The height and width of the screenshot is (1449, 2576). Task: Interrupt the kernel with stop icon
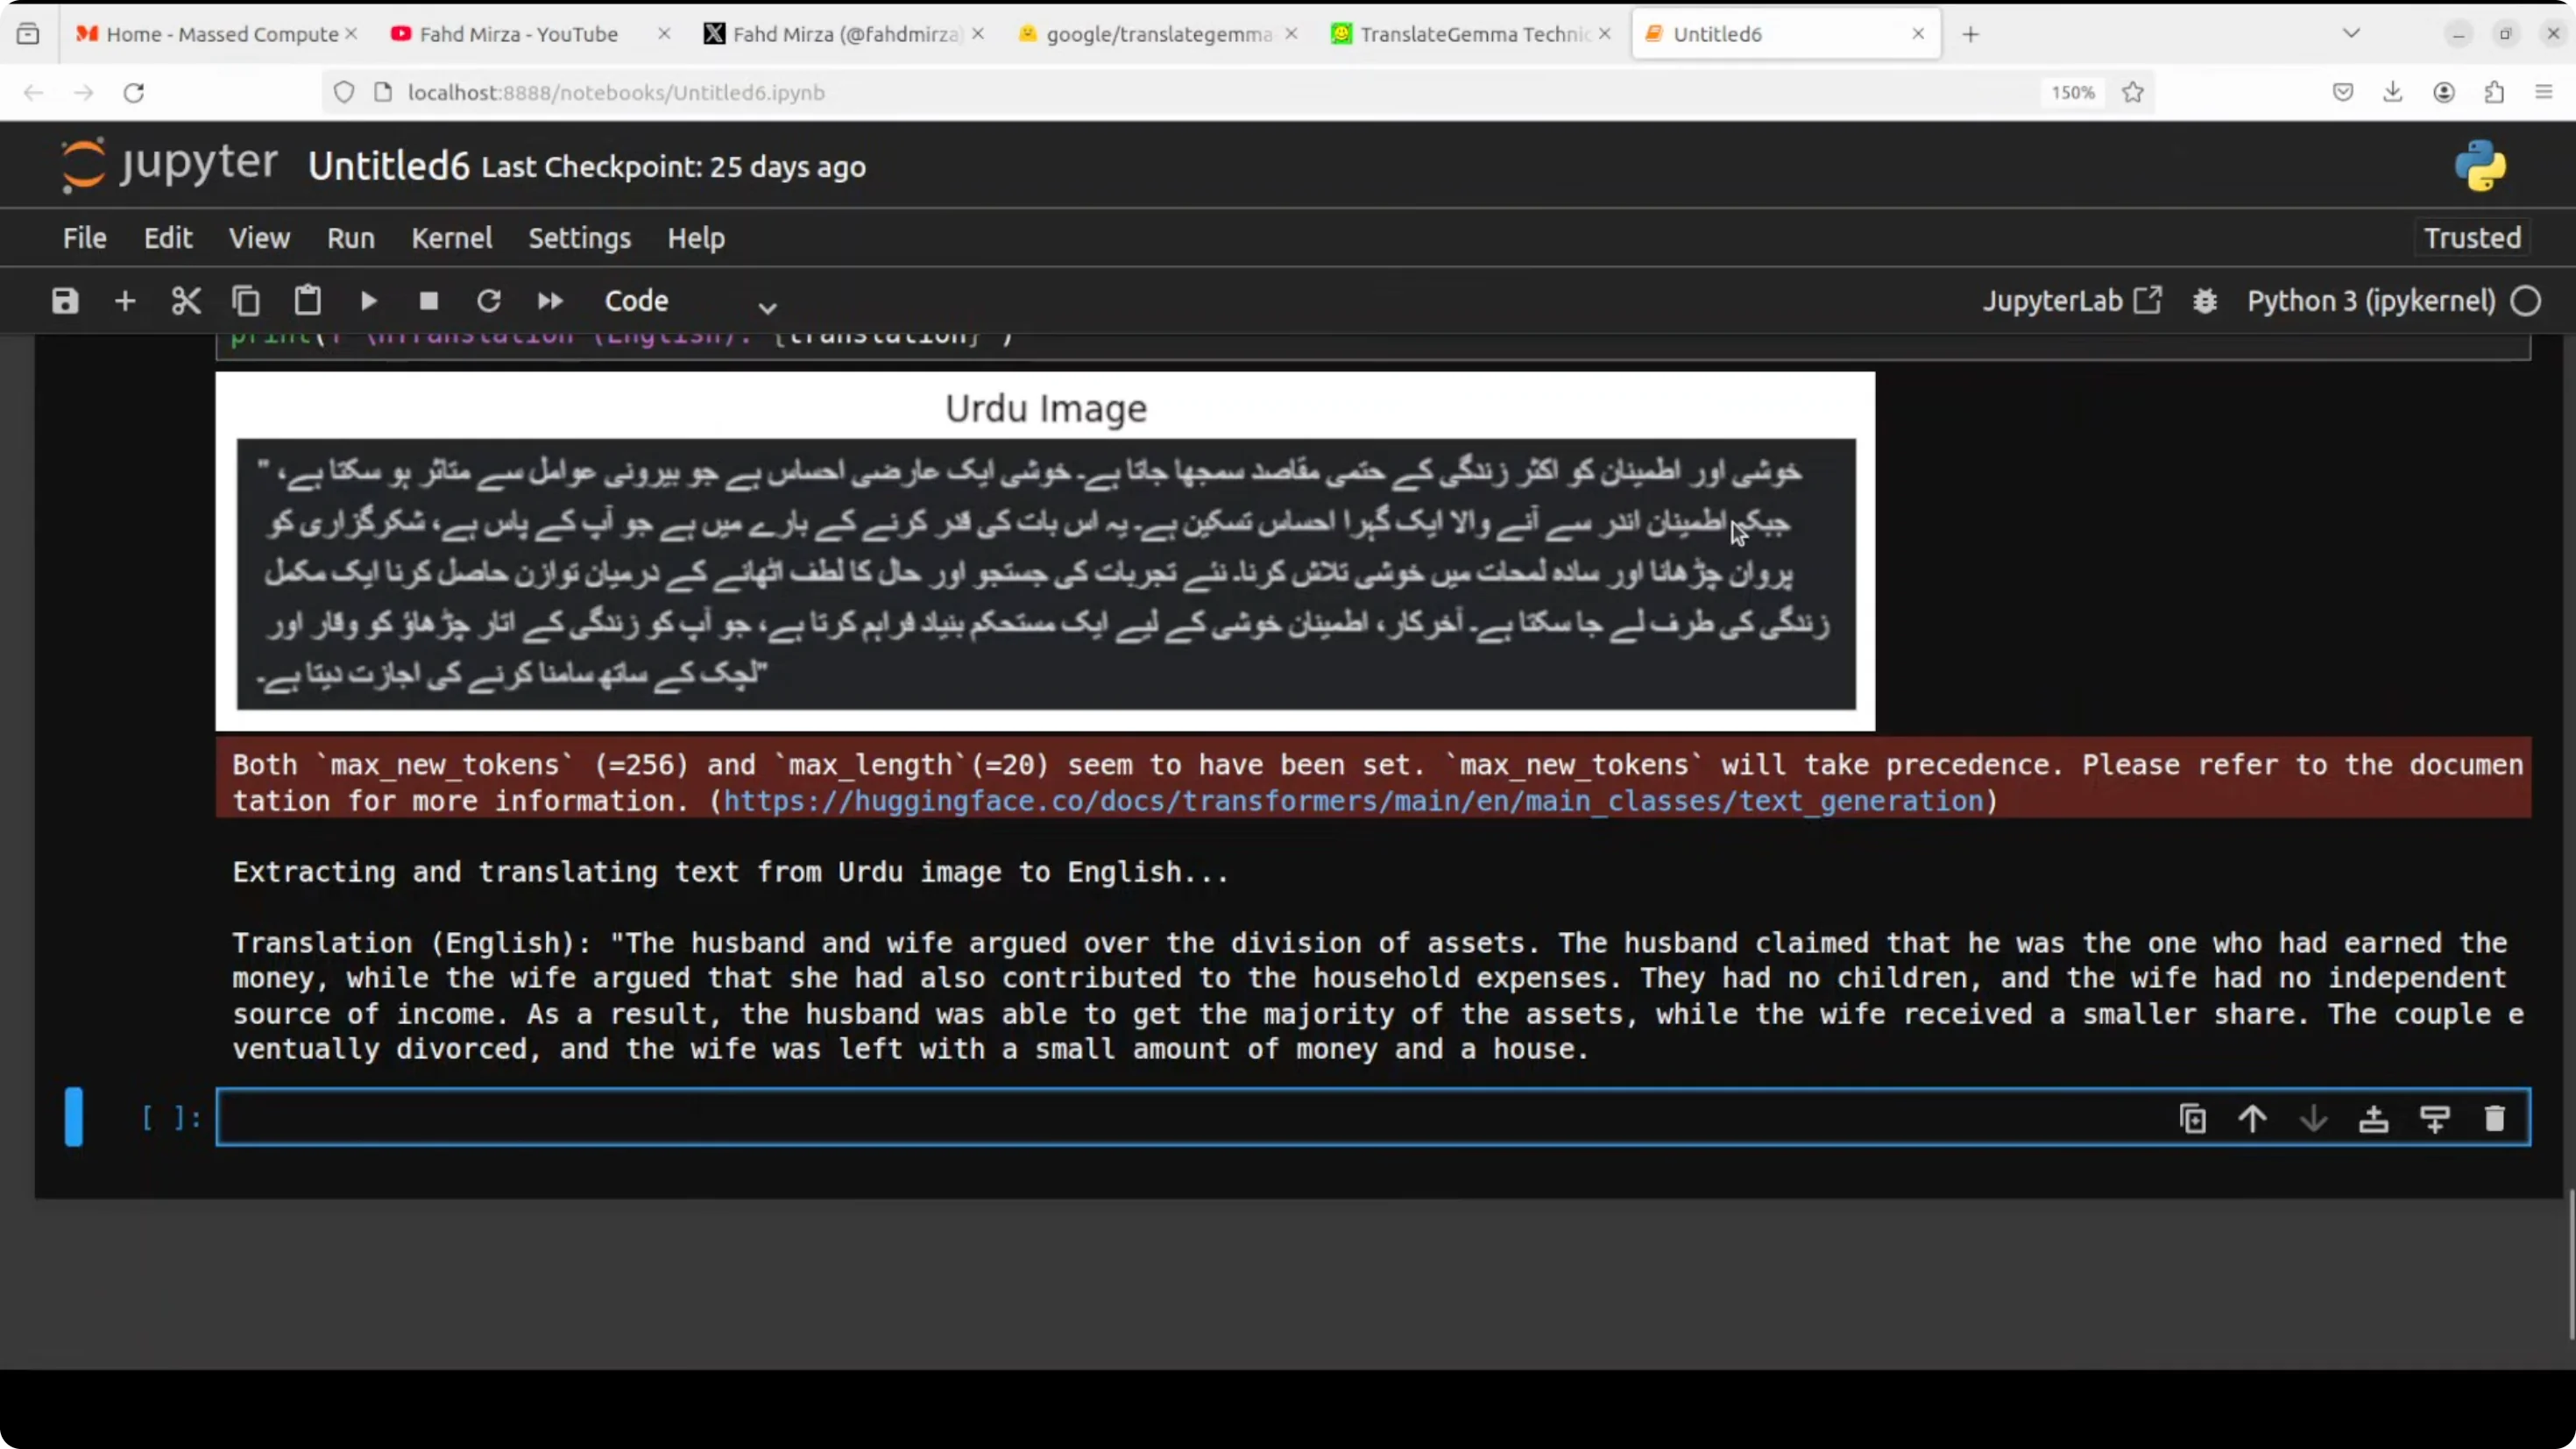(x=429, y=301)
